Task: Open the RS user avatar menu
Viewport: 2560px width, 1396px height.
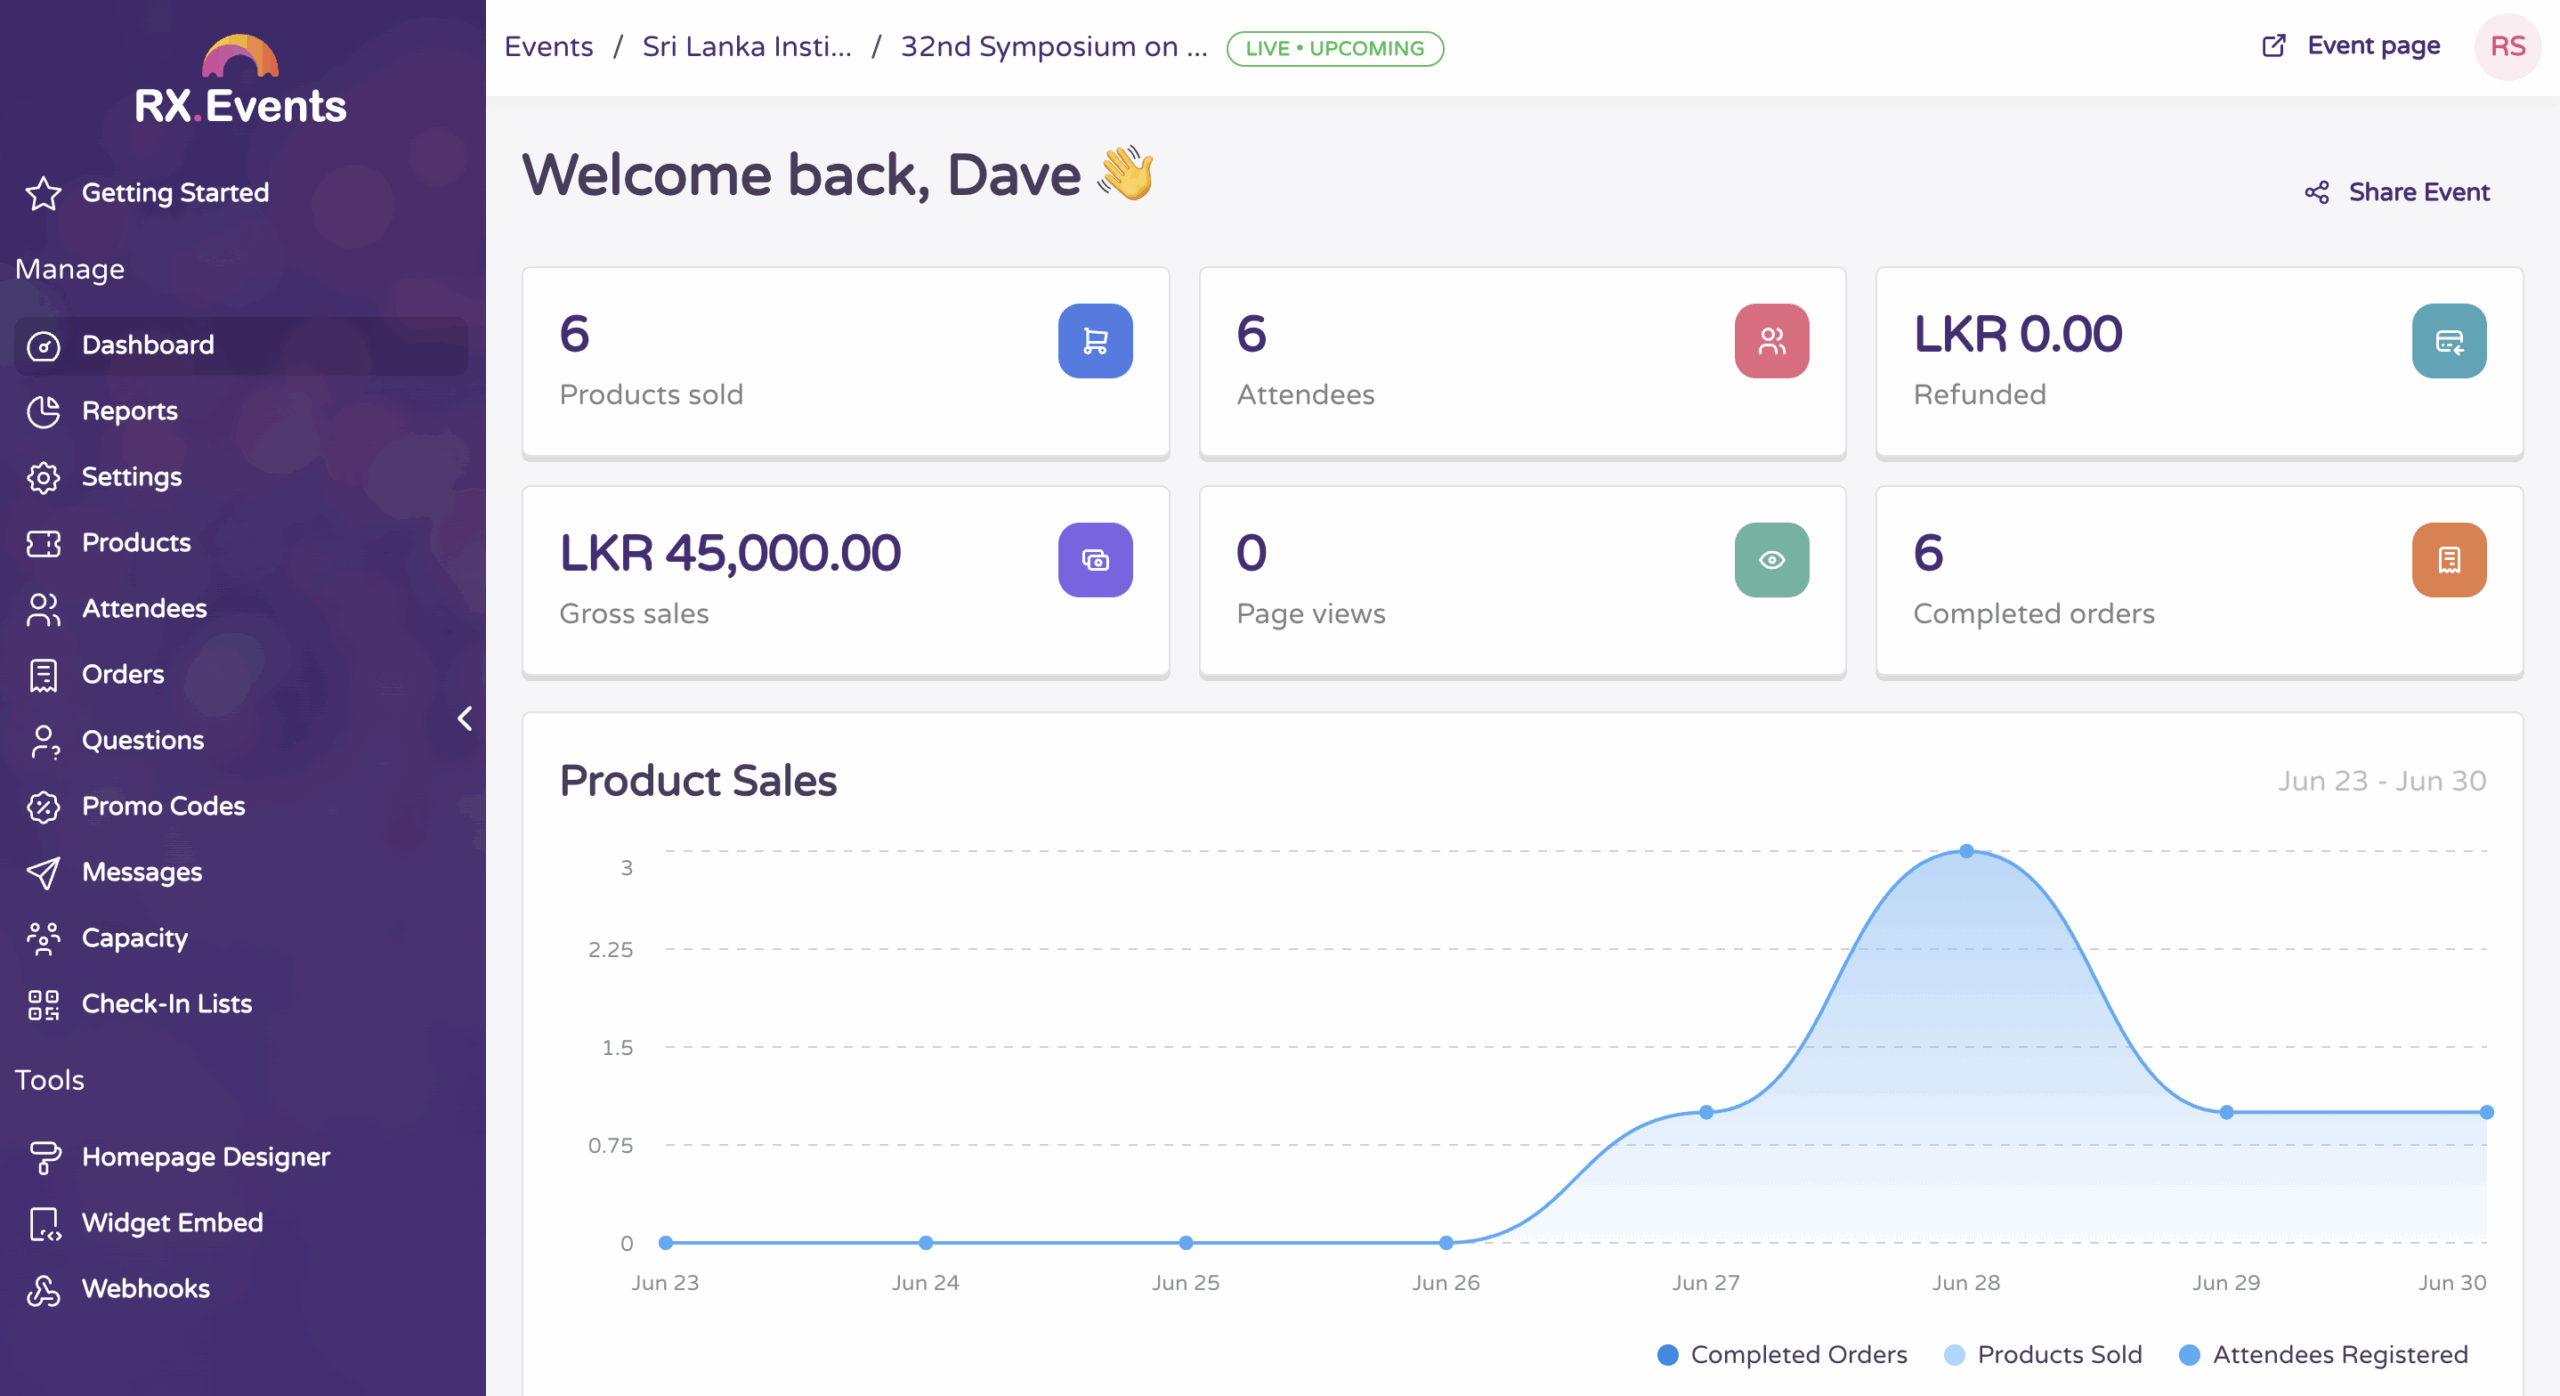Action: tap(2507, 47)
